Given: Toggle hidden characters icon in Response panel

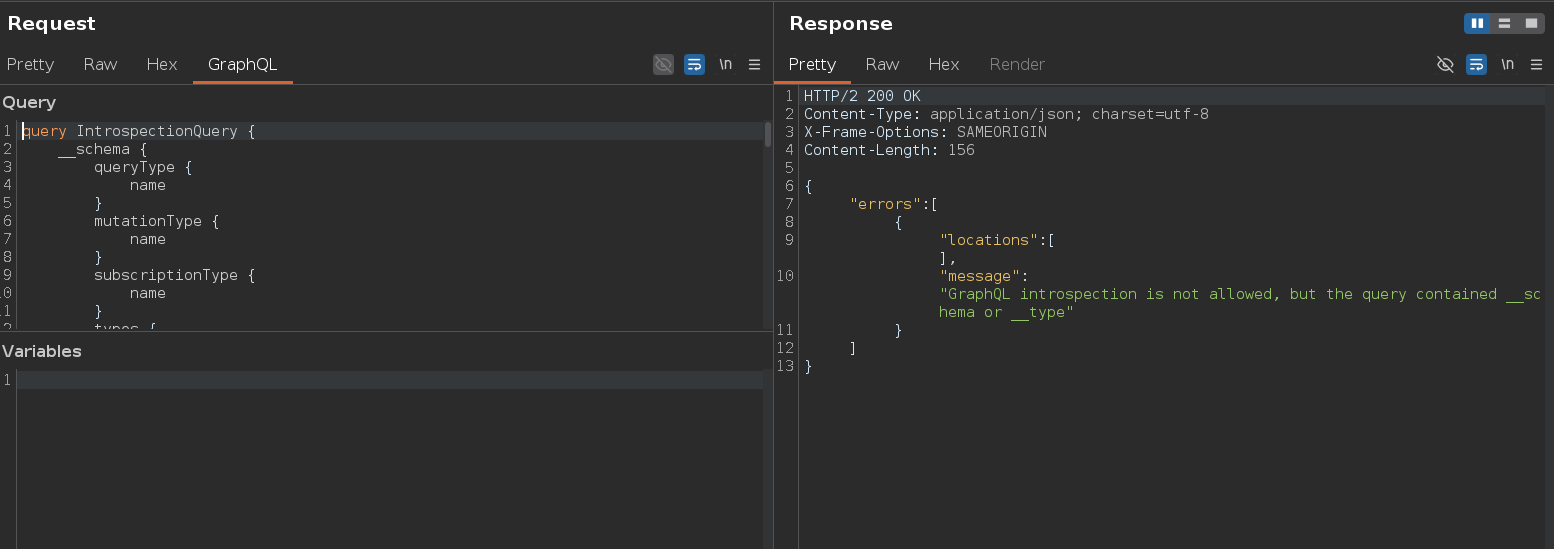Looking at the screenshot, I should point(1445,64).
